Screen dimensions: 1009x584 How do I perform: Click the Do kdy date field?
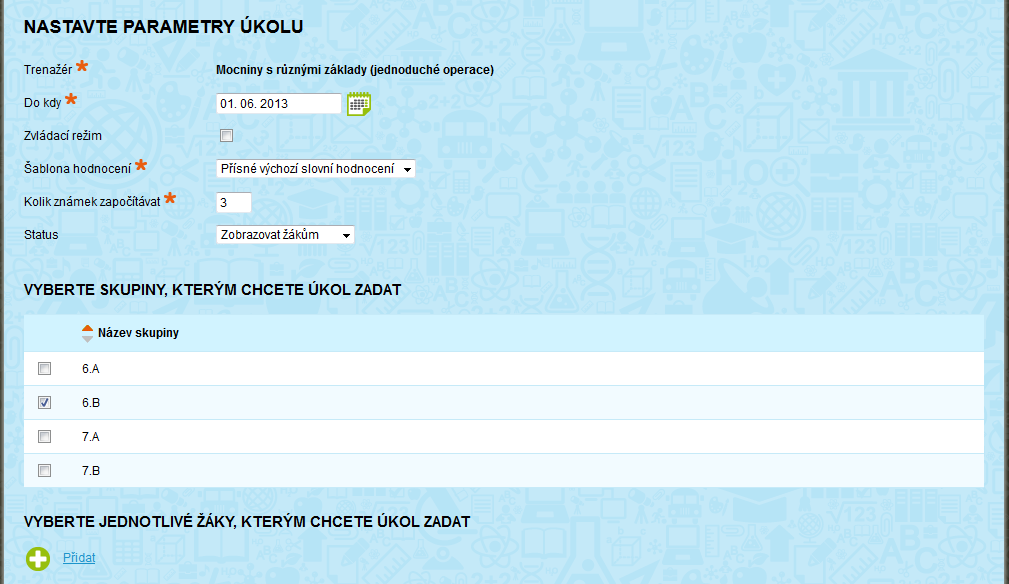pyautogui.click(x=279, y=103)
